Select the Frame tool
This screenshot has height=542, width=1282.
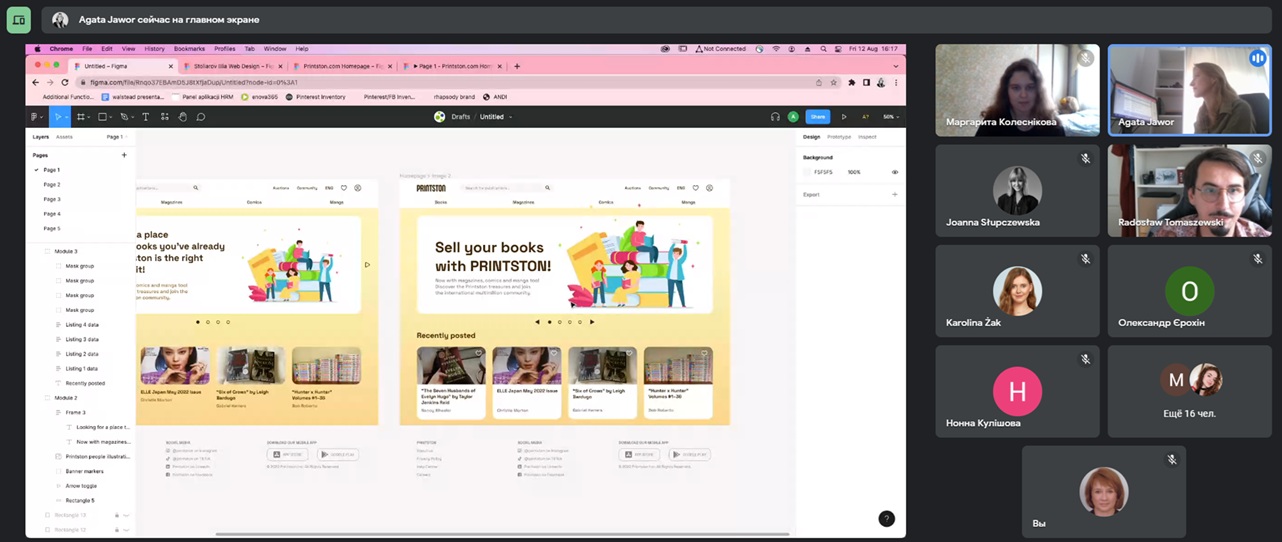pos(80,117)
